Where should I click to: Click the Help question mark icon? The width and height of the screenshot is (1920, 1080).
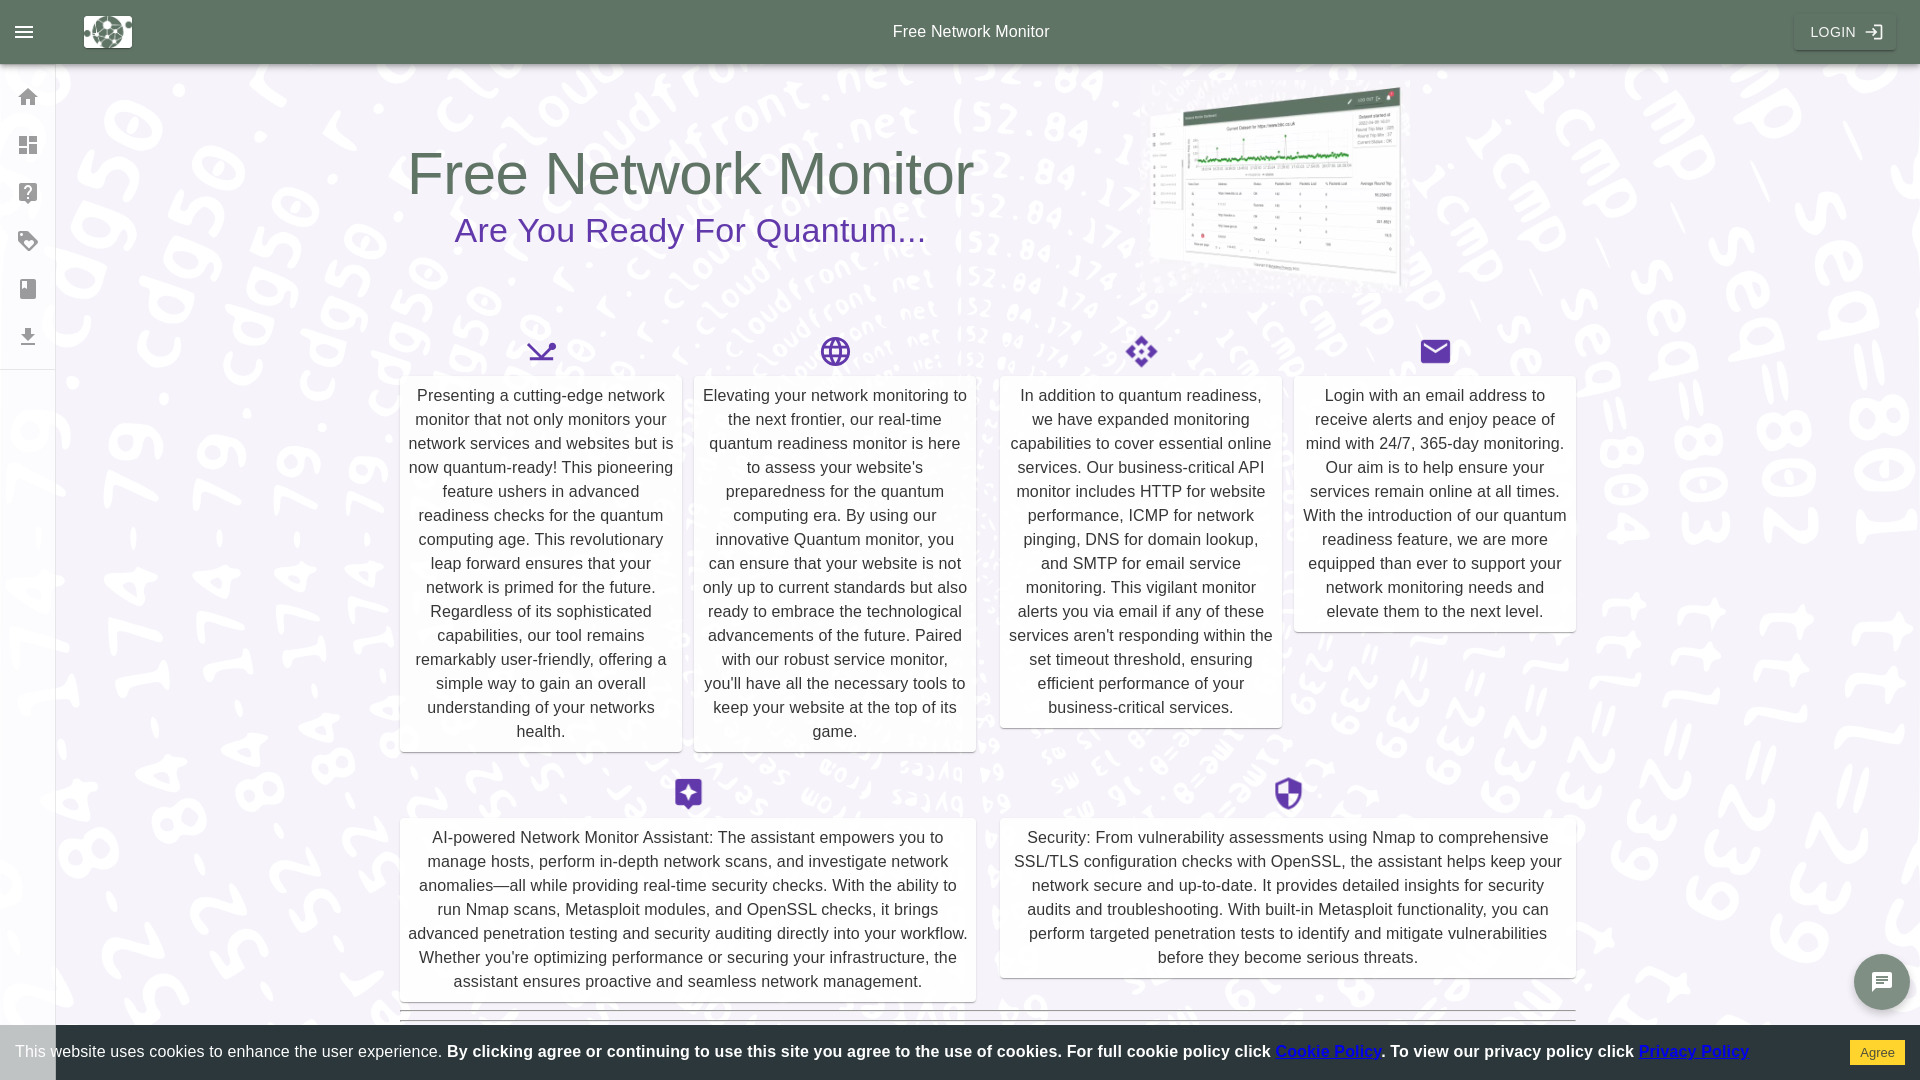click(28, 193)
